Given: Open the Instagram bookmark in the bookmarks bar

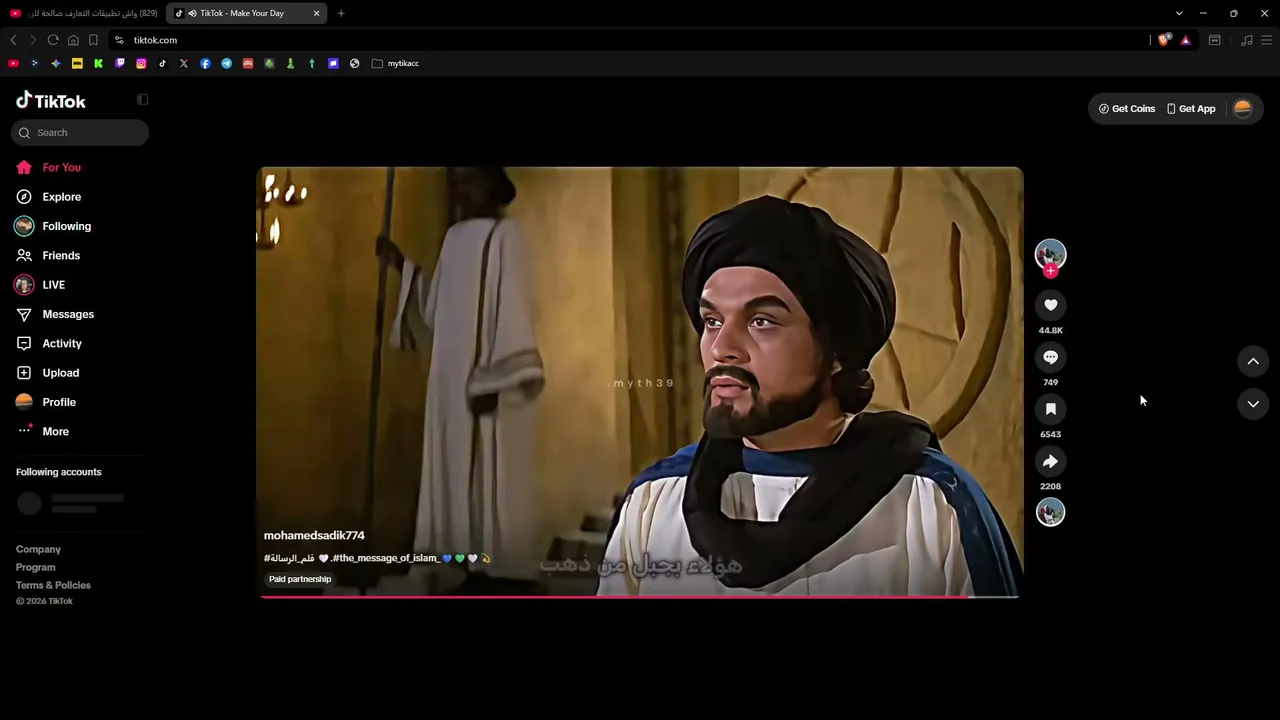Looking at the screenshot, I should tap(141, 63).
